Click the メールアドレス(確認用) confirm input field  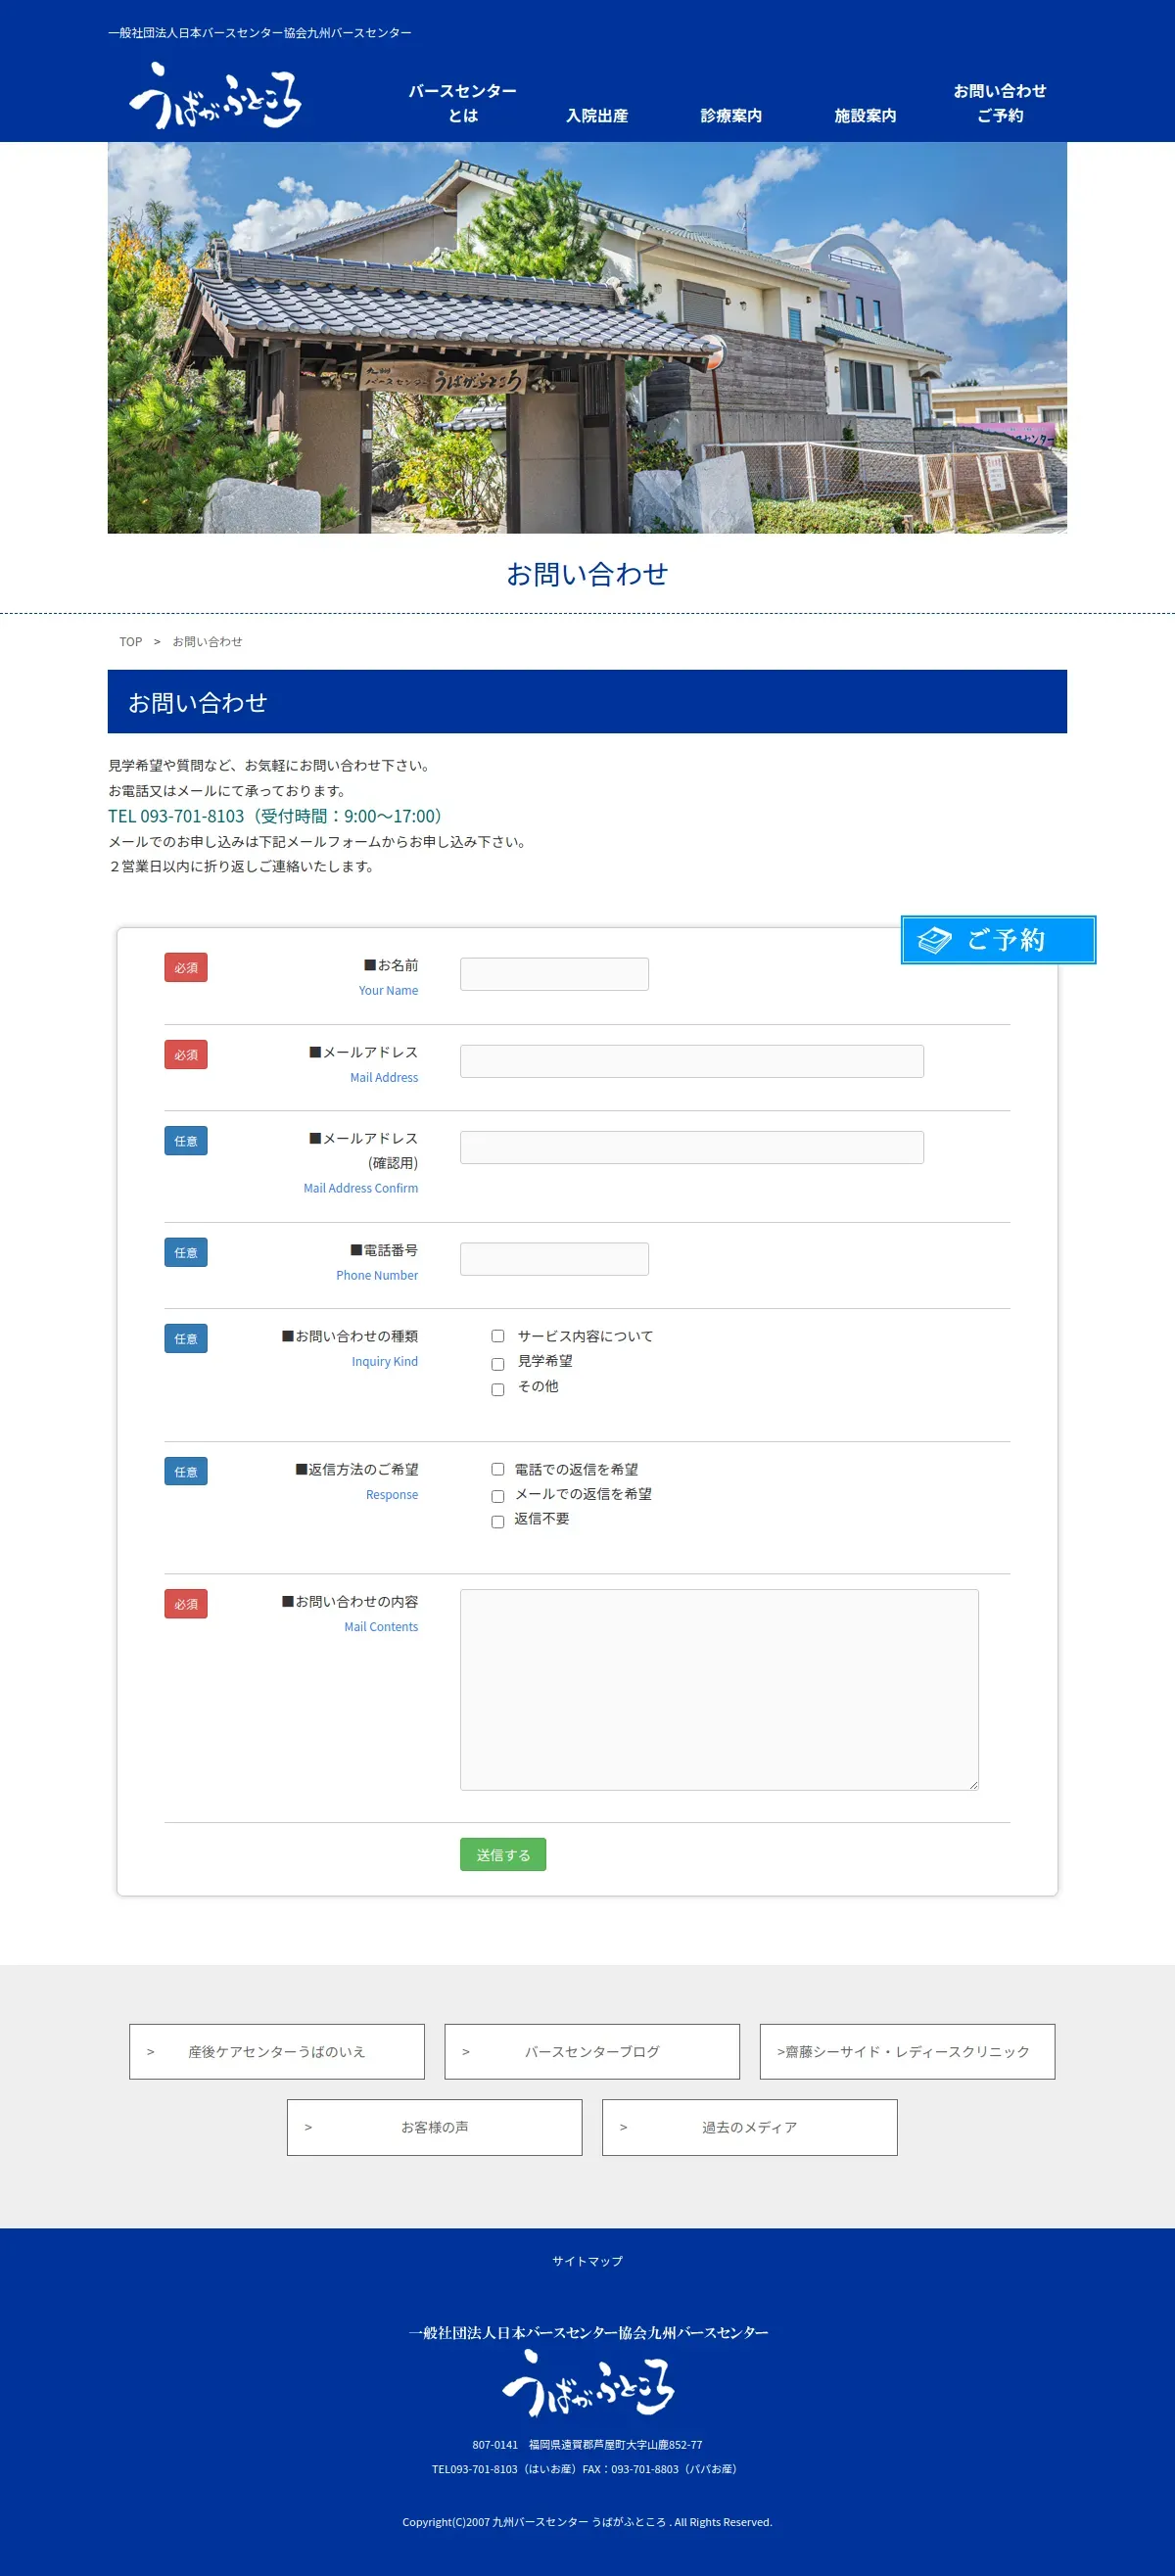click(692, 1147)
